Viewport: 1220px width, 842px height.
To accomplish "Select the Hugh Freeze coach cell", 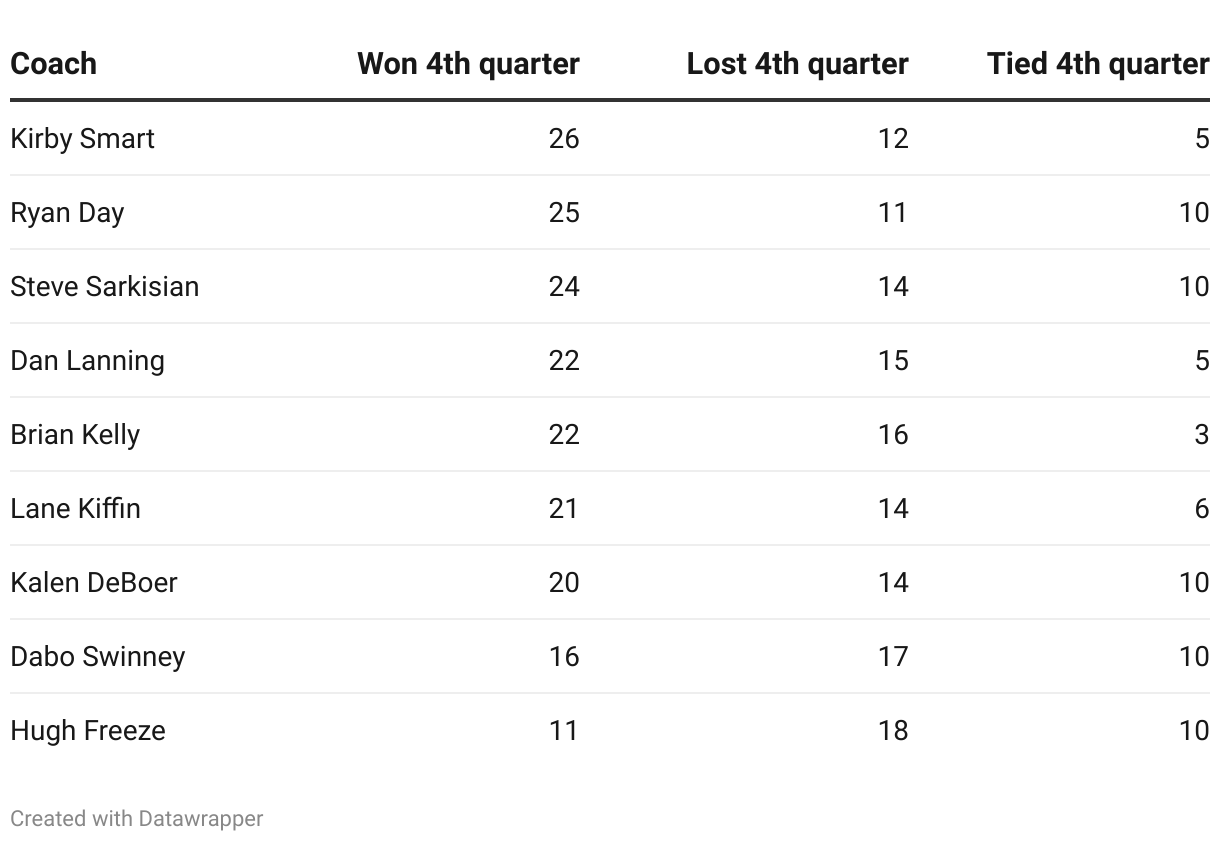I will pyautogui.click(x=88, y=730).
